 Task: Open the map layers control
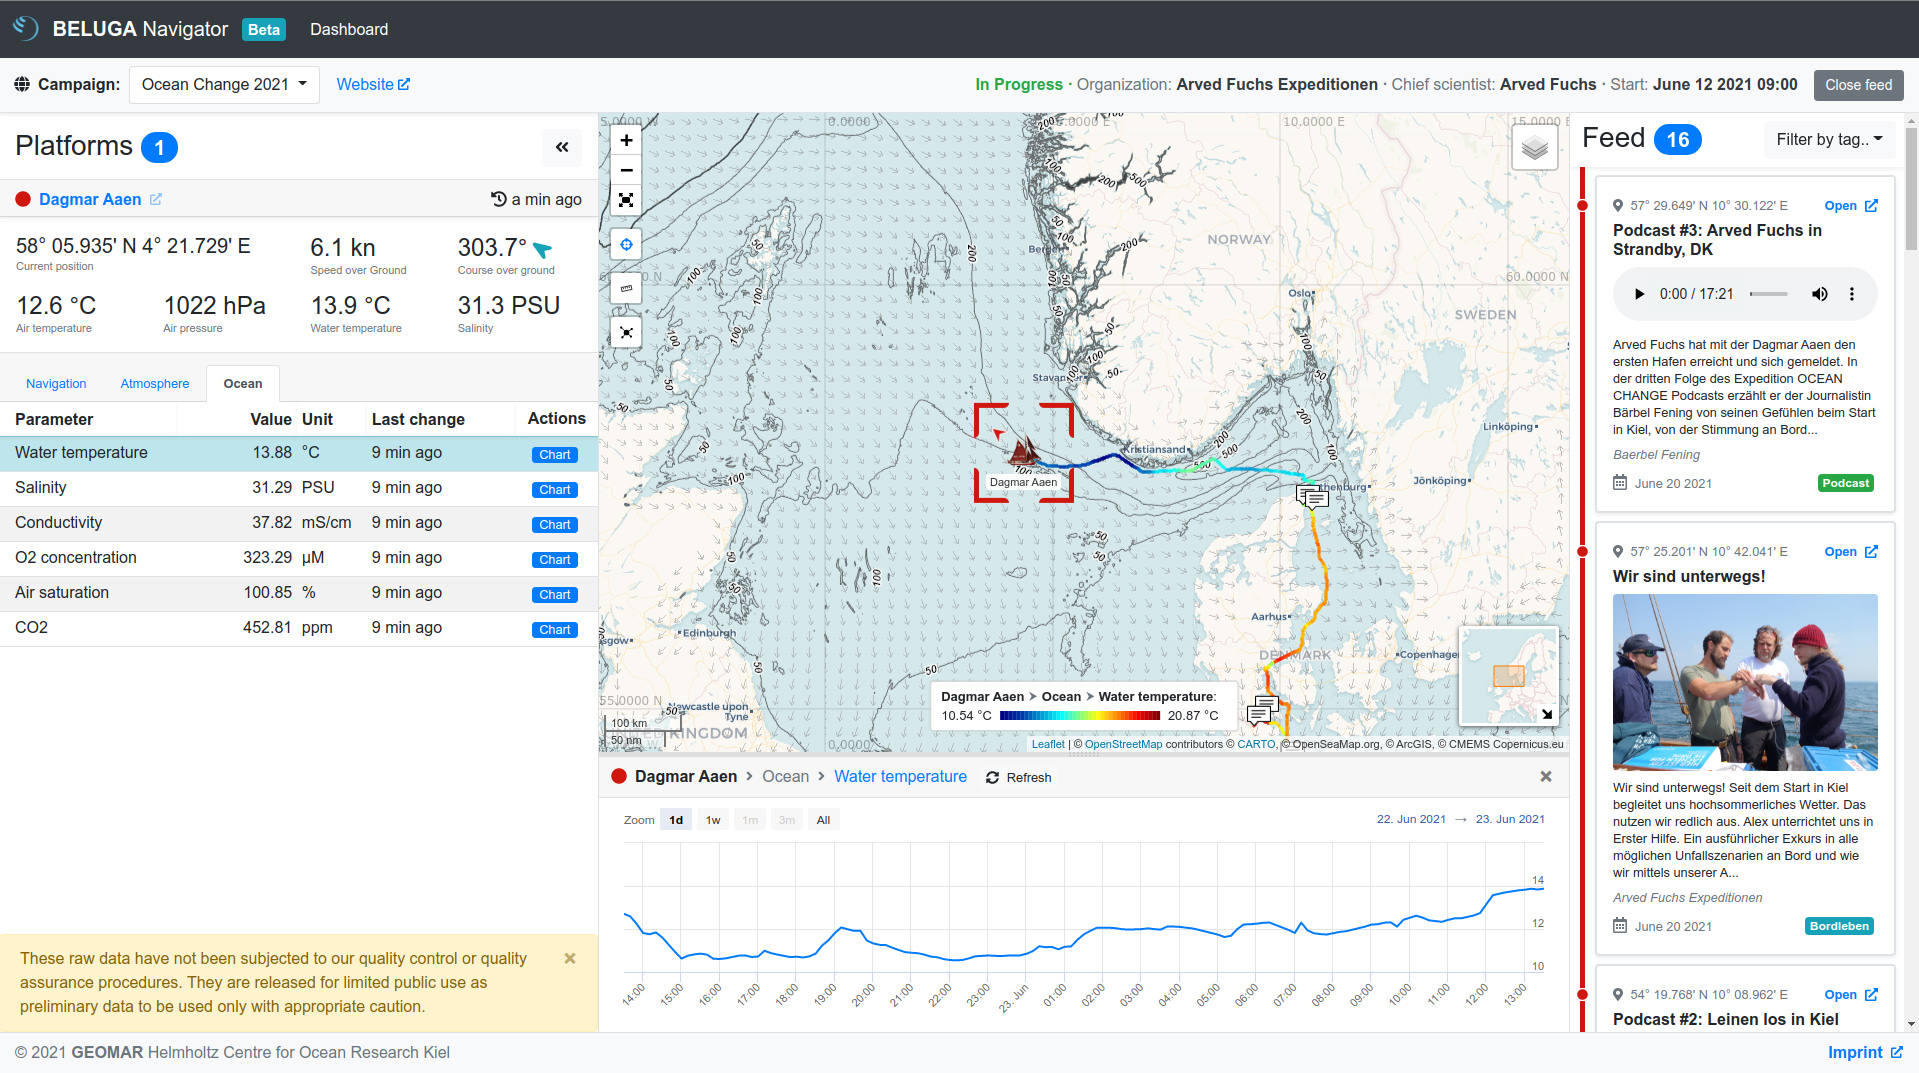point(1534,149)
